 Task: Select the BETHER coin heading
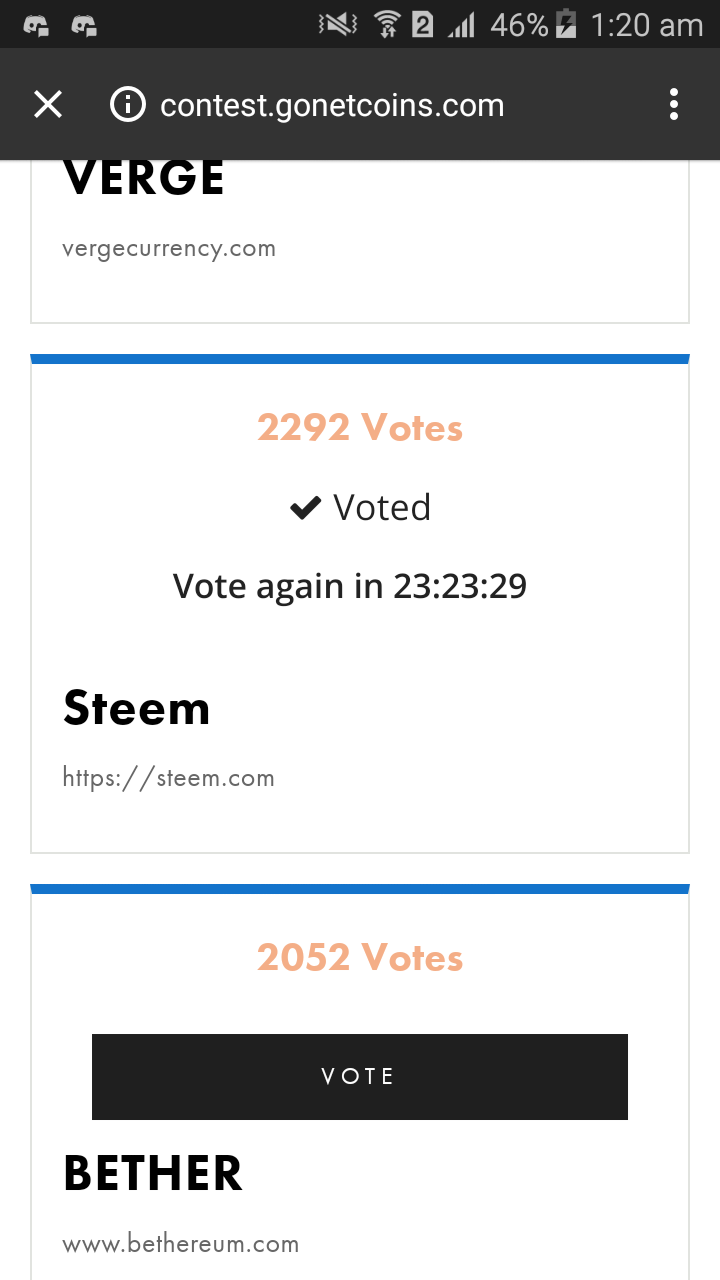click(153, 1173)
